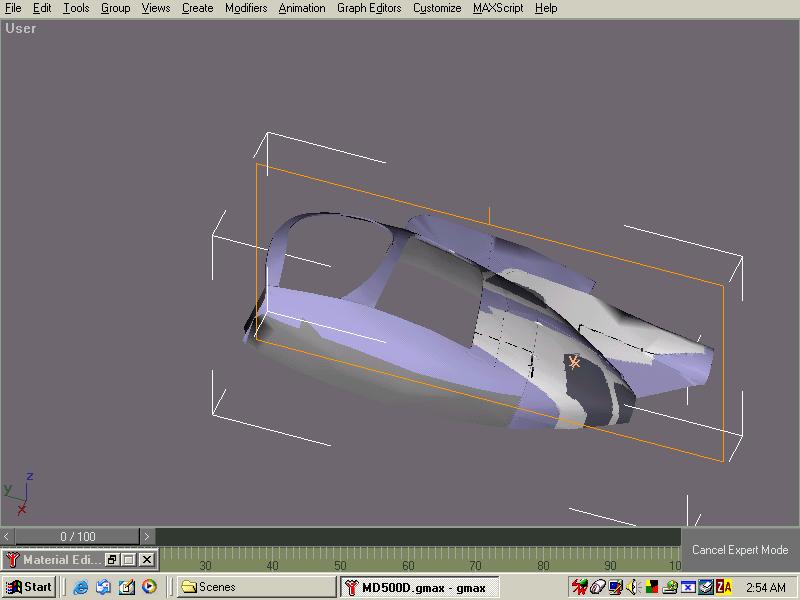Open the Modifiers menu
Viewport: 800px width, 600px height.
(x=245, y=8)
